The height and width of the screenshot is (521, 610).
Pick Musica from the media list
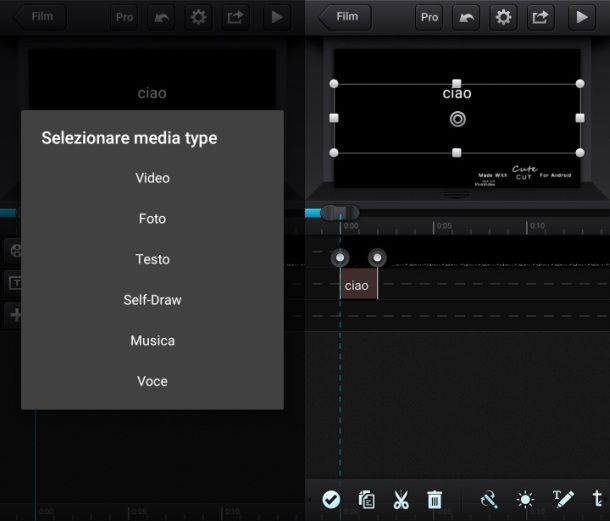tap(152, 340)
